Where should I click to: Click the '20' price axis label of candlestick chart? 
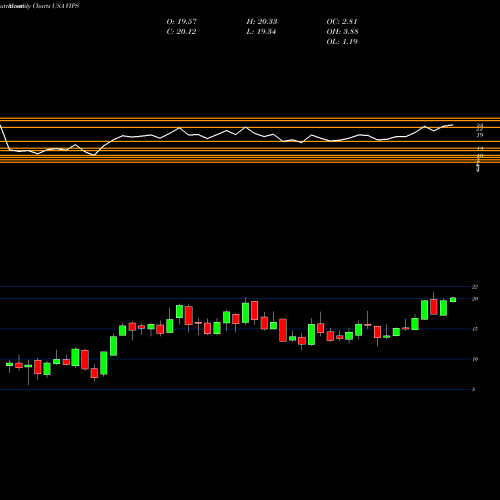pyautogui.click(x=475, y=299)
